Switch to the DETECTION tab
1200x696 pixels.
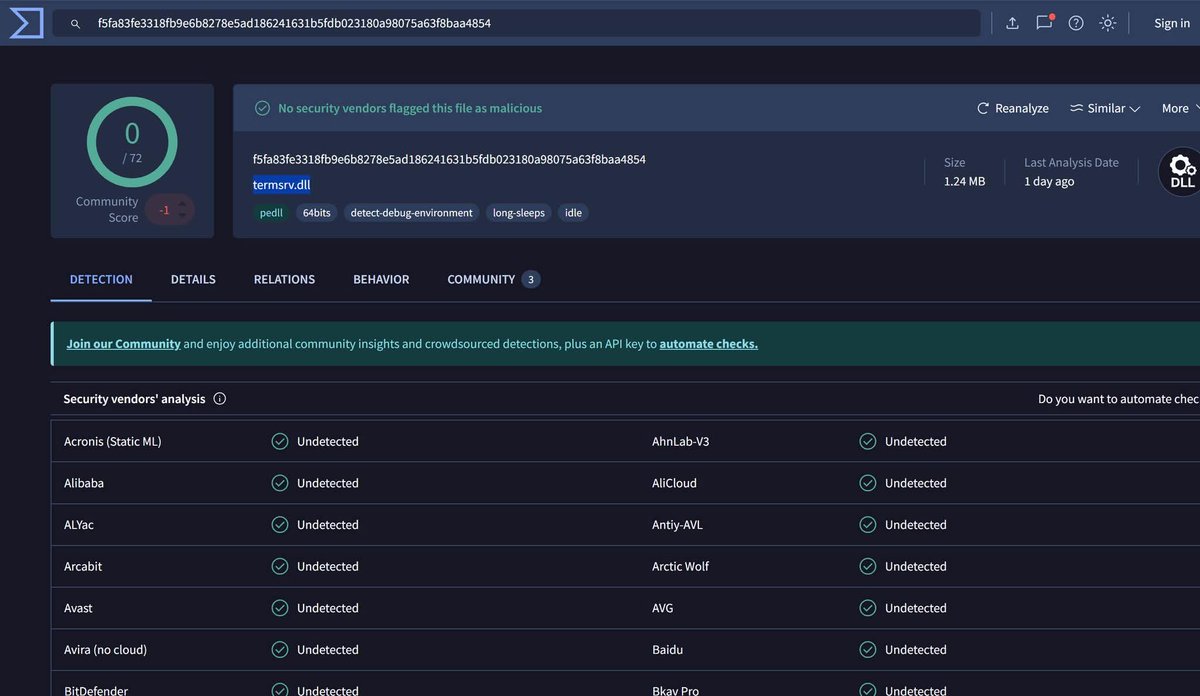pos(101,279)
